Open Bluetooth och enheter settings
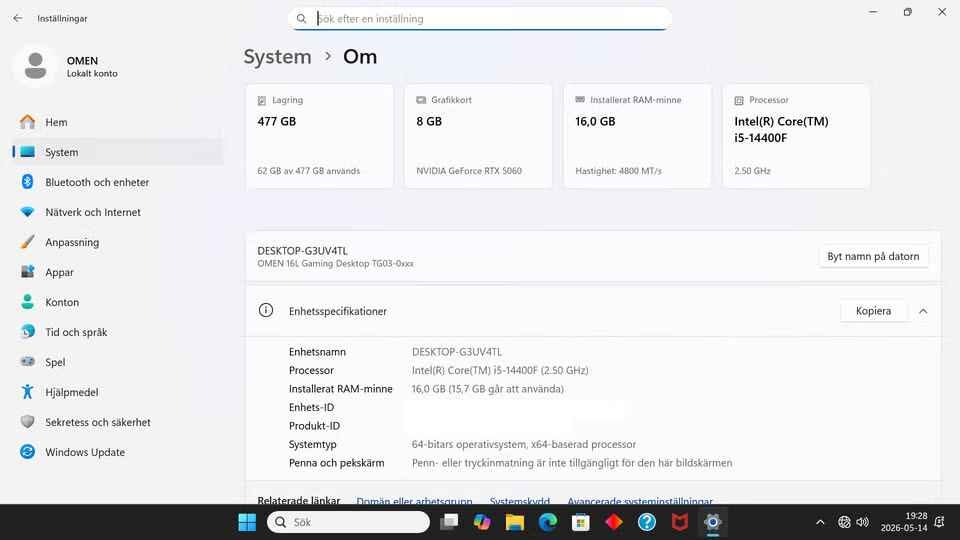 (116, 182)
